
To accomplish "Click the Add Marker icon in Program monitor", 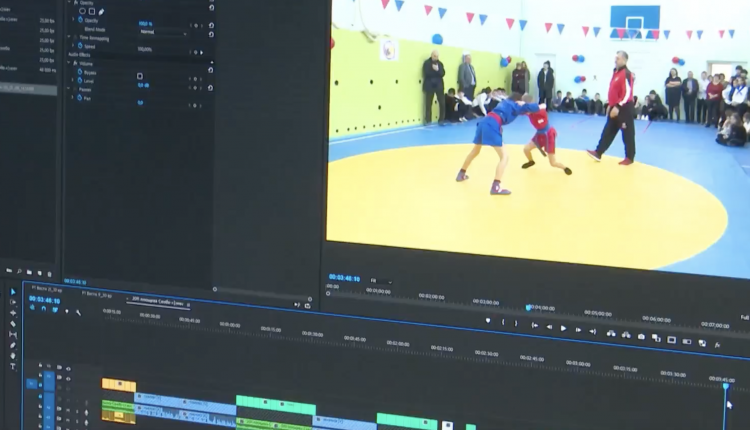I will (x=488, y=321).
